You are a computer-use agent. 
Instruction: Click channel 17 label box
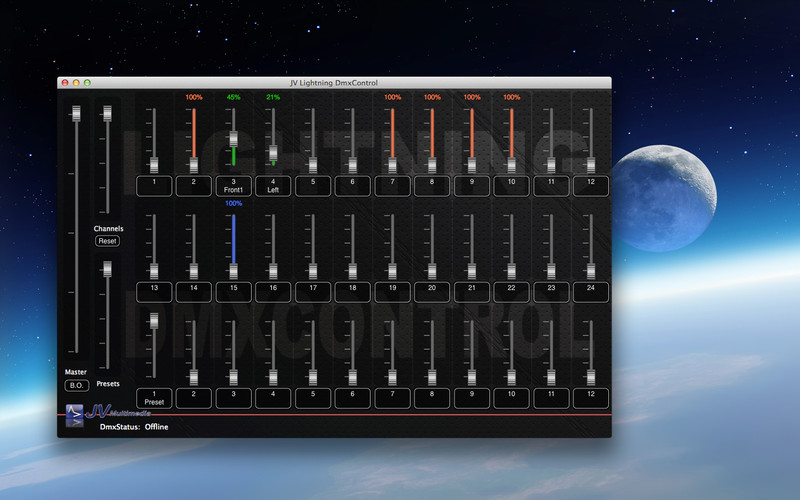point(313,292)
